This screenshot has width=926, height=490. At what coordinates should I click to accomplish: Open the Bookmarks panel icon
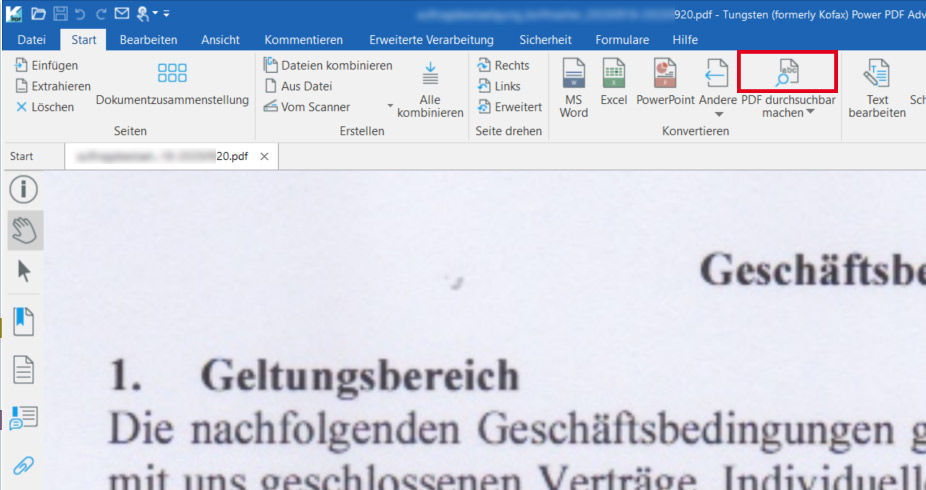23,323
